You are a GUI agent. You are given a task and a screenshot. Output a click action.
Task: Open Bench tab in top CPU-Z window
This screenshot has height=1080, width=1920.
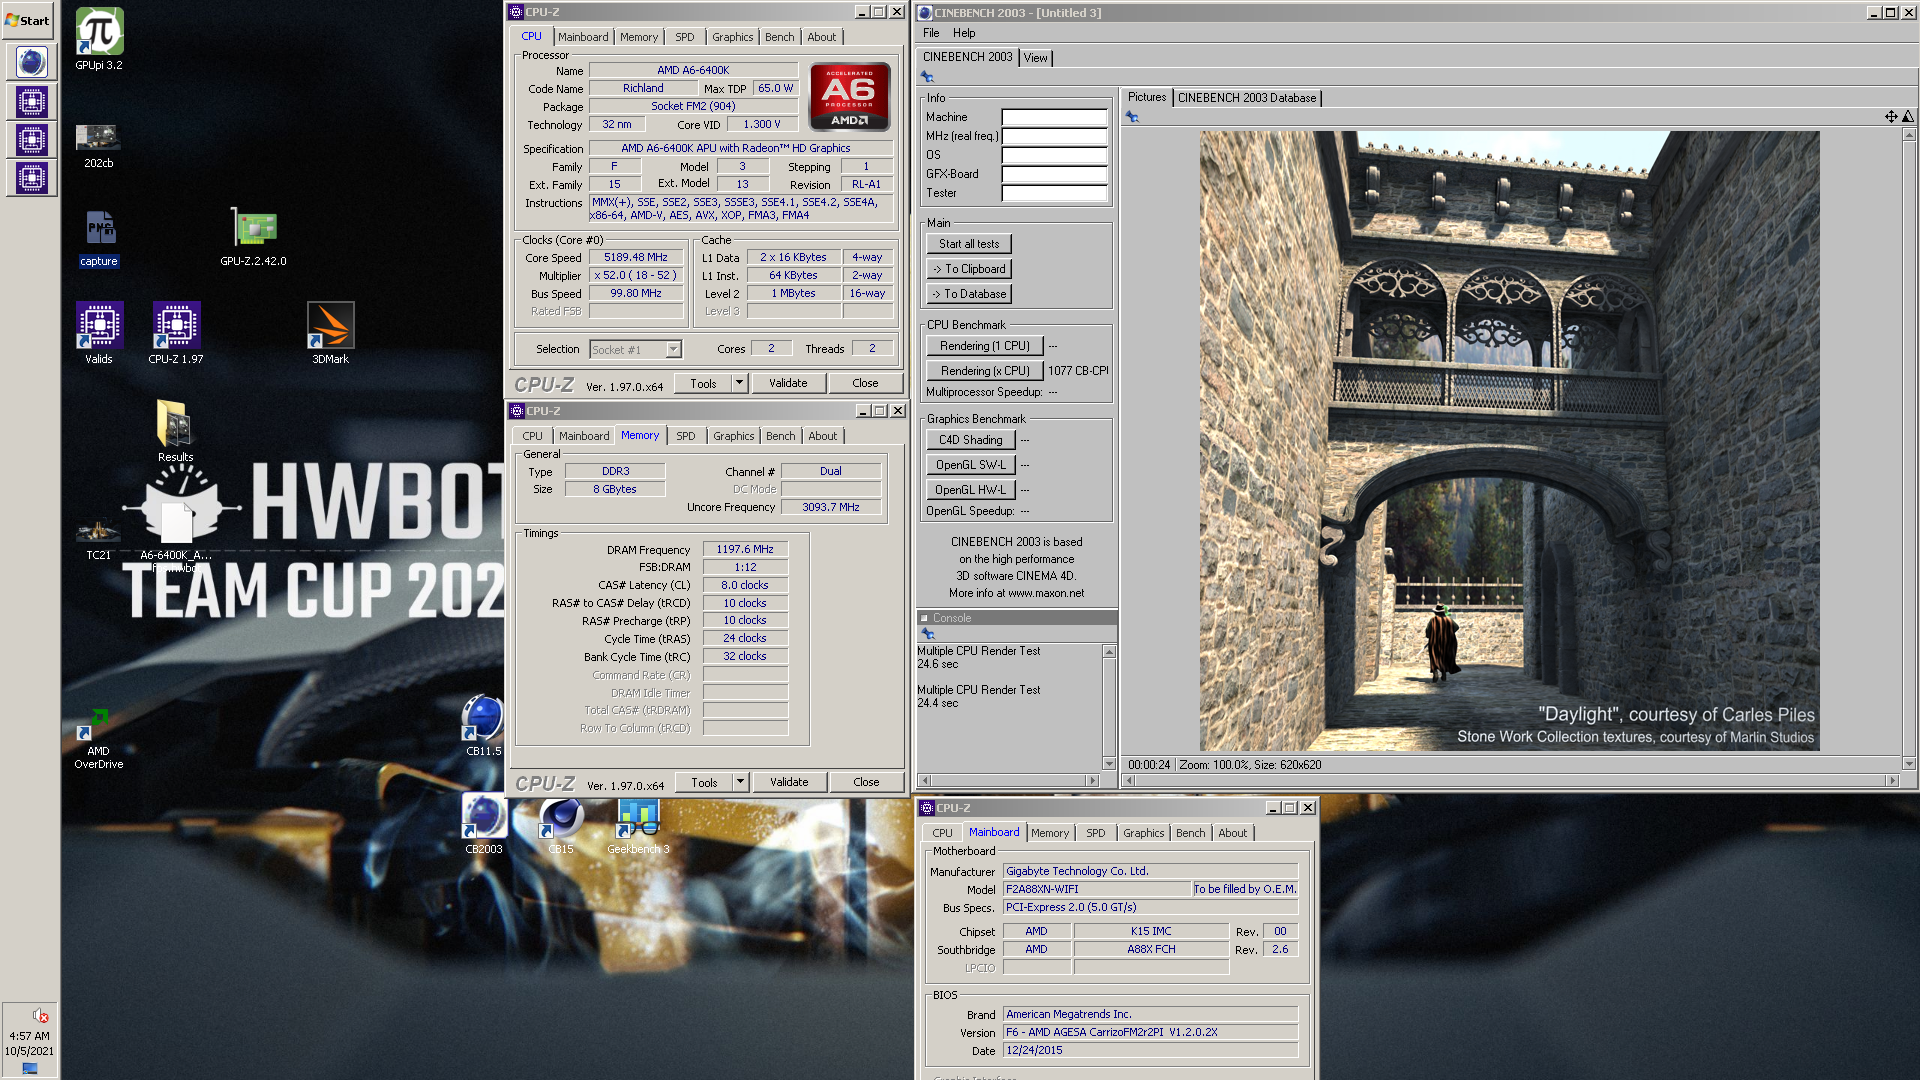(x=779, y=37)
